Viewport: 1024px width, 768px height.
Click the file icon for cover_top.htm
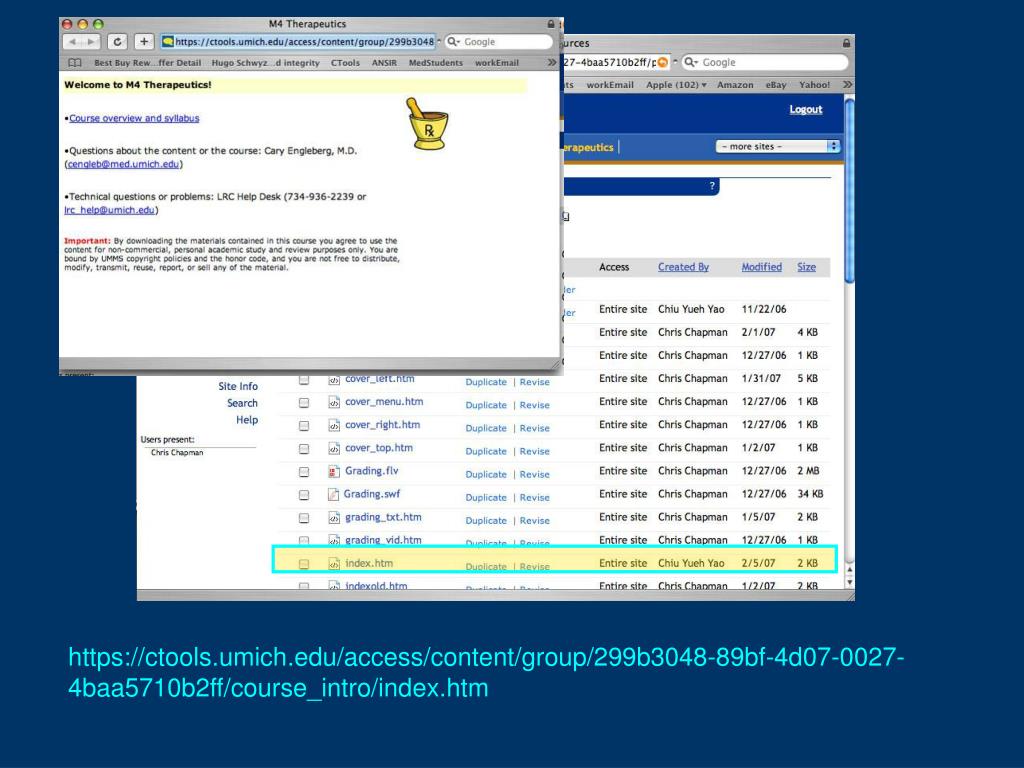click(334, 449)
